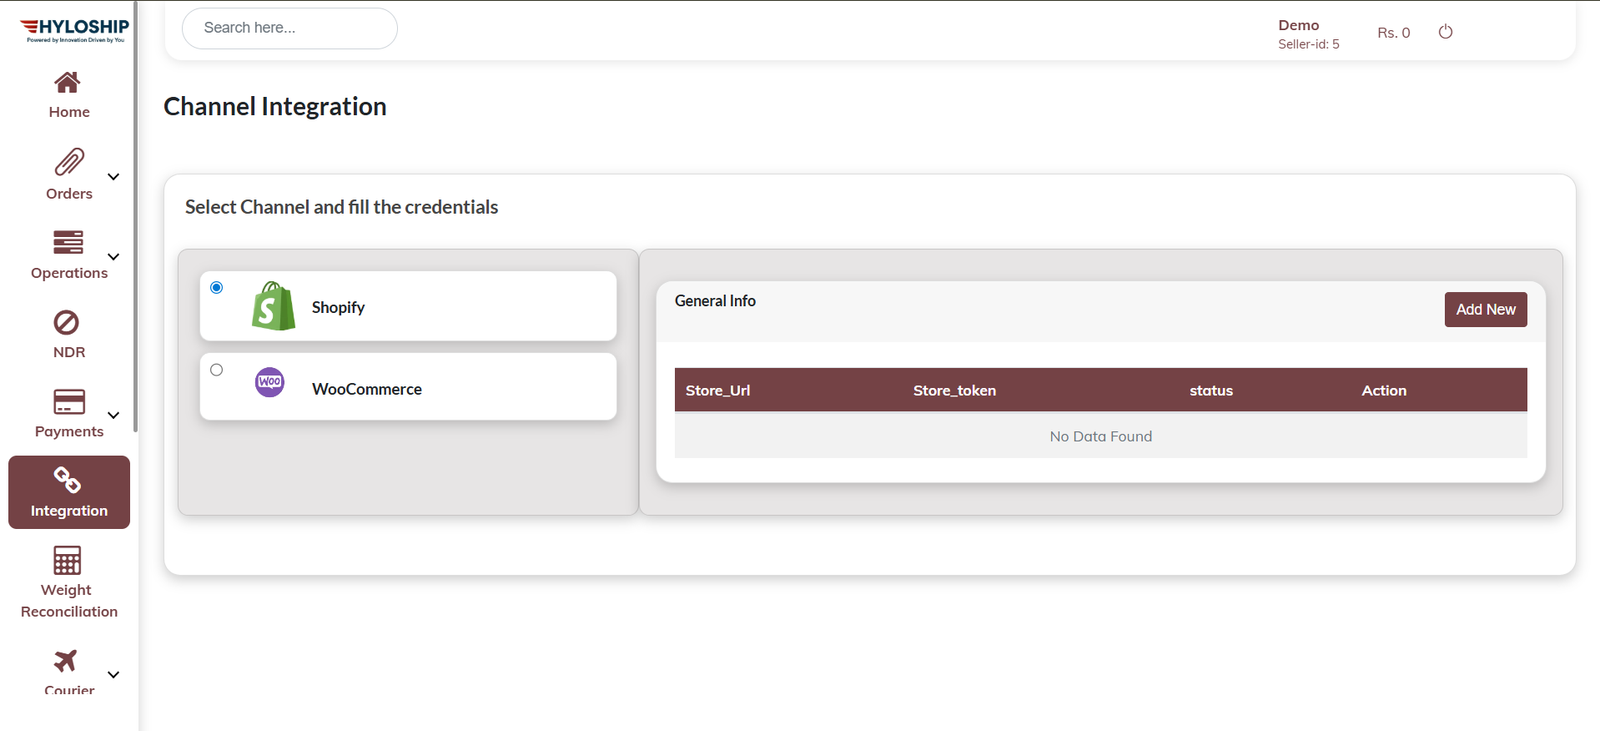This screenshot has height=731, width=1600.
Task: Click the Payments card icon
Action: [69, 401]
